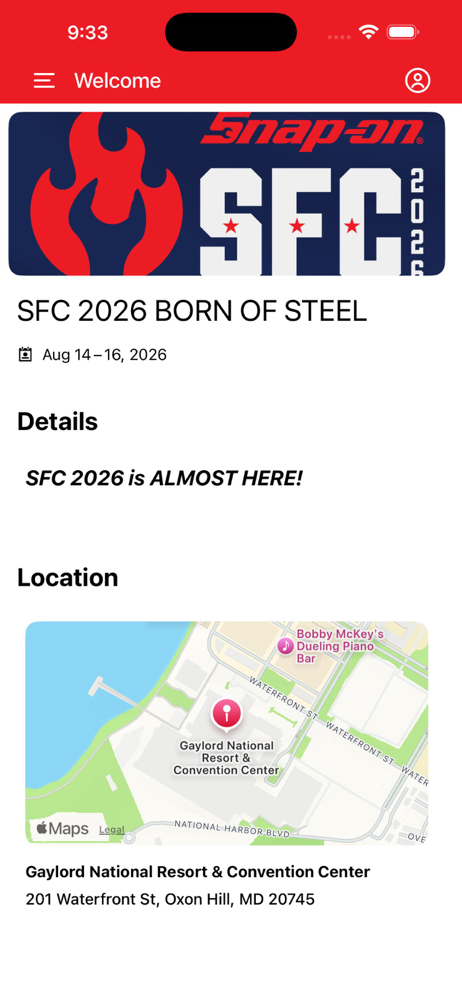Image resolution: width=462 pixels, height=1000 pixels.
Task: Tap the Wi-Fi status icon
Action: pyautogui.click(x=368, y=32)
